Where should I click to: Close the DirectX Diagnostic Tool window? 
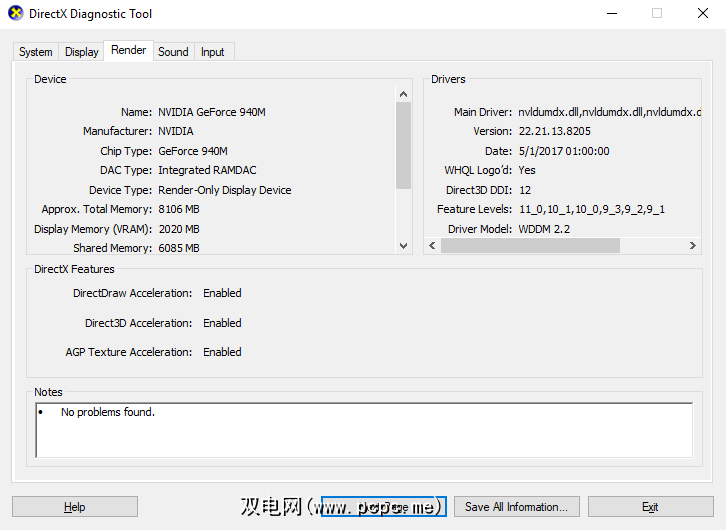click(x=703, y=13)
